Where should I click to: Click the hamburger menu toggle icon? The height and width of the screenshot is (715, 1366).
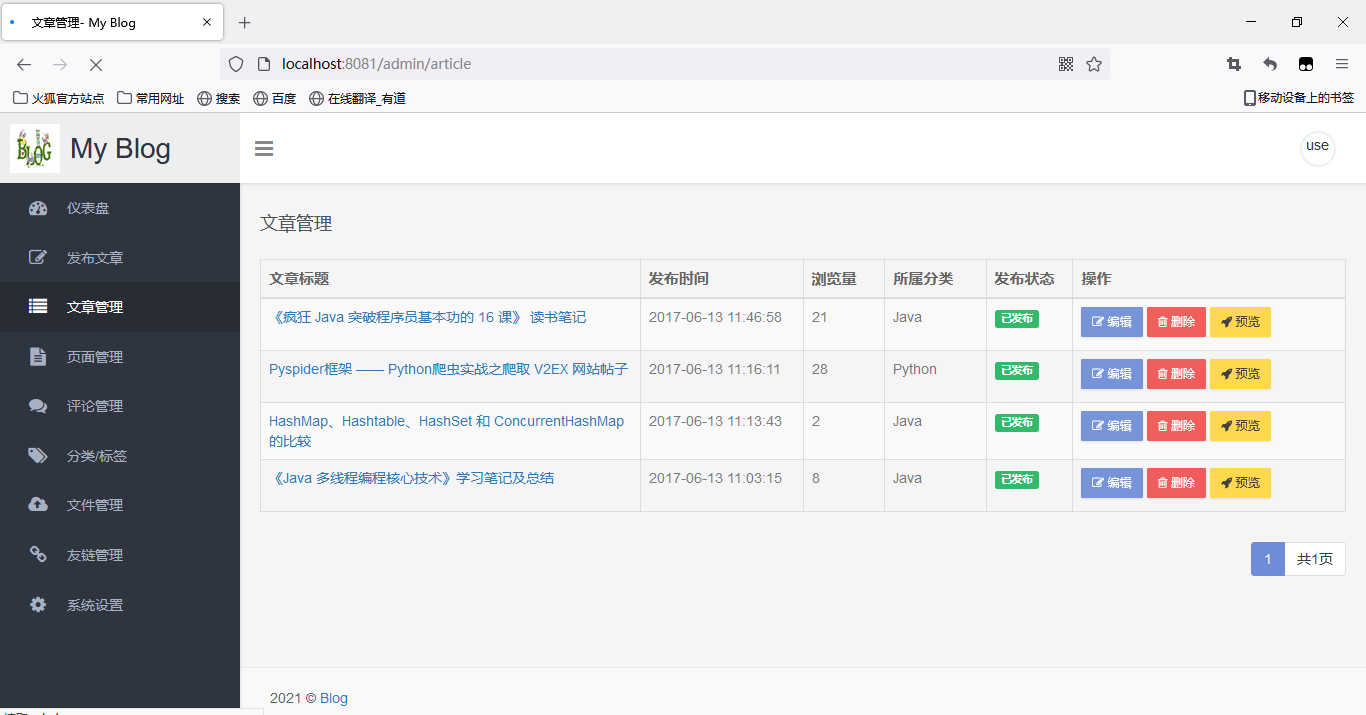[264, 149]
